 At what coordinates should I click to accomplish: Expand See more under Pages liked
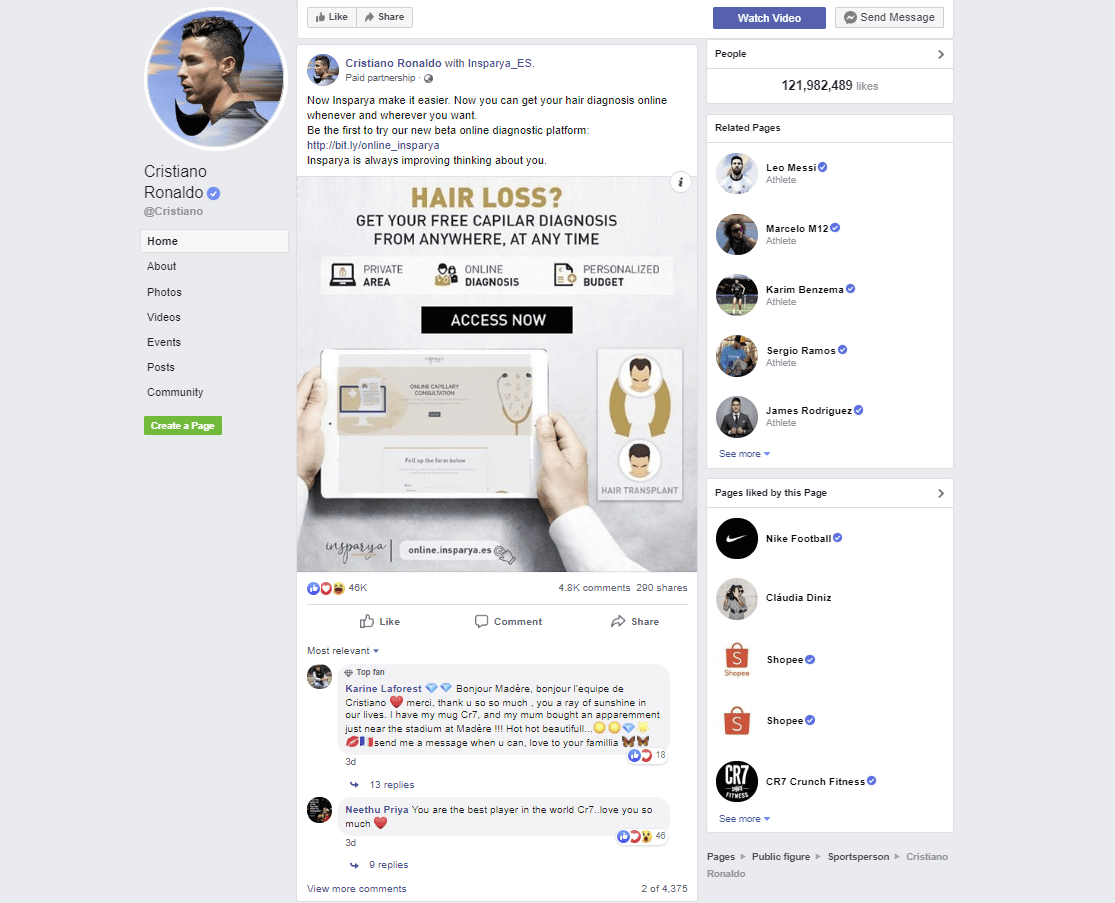click(744, 819)
